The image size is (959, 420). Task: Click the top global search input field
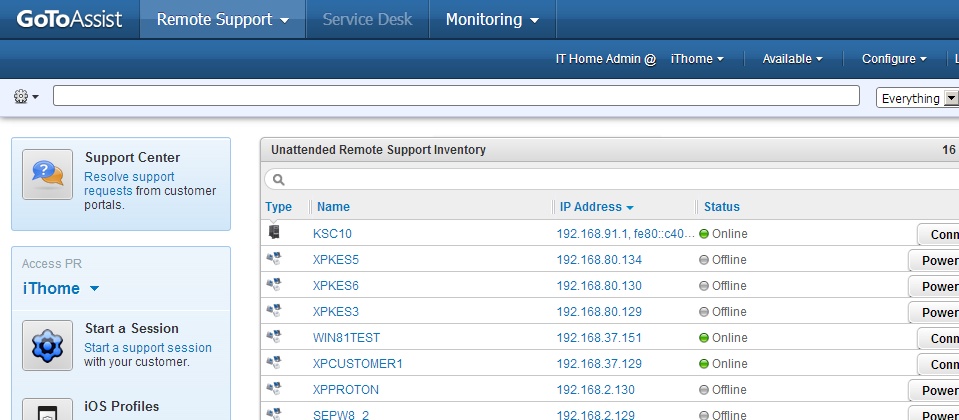(x=456, y=95)
